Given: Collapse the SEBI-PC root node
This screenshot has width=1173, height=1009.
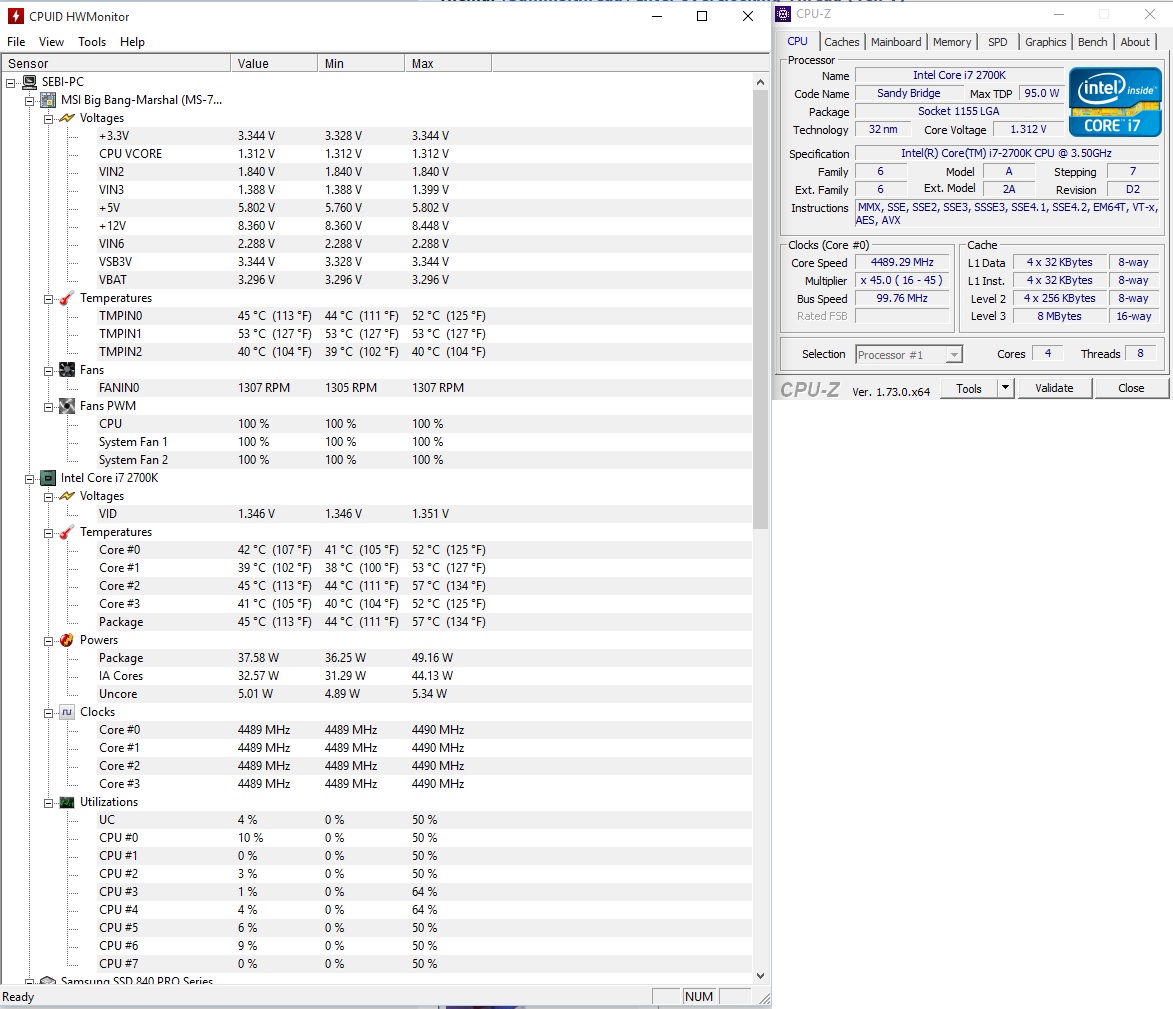Looking at the screenshot, I should (10, 82).
